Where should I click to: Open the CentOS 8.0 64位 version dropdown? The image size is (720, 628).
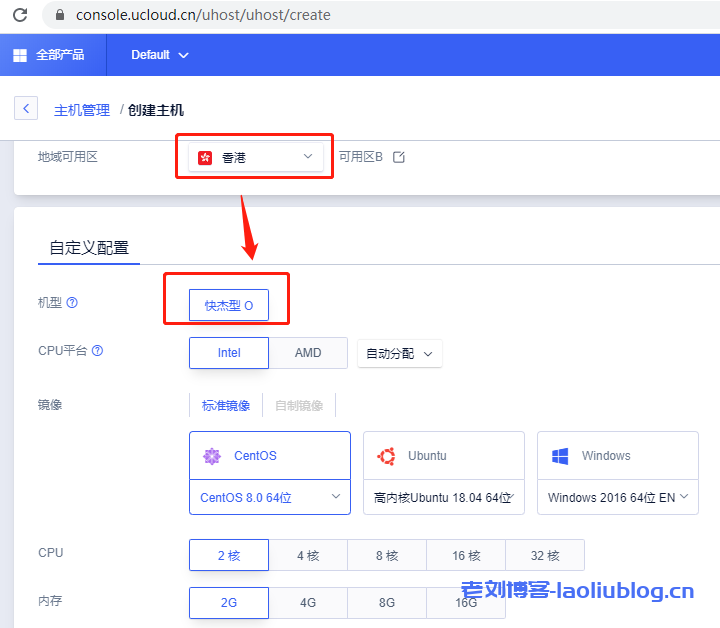tap(269, 497)
